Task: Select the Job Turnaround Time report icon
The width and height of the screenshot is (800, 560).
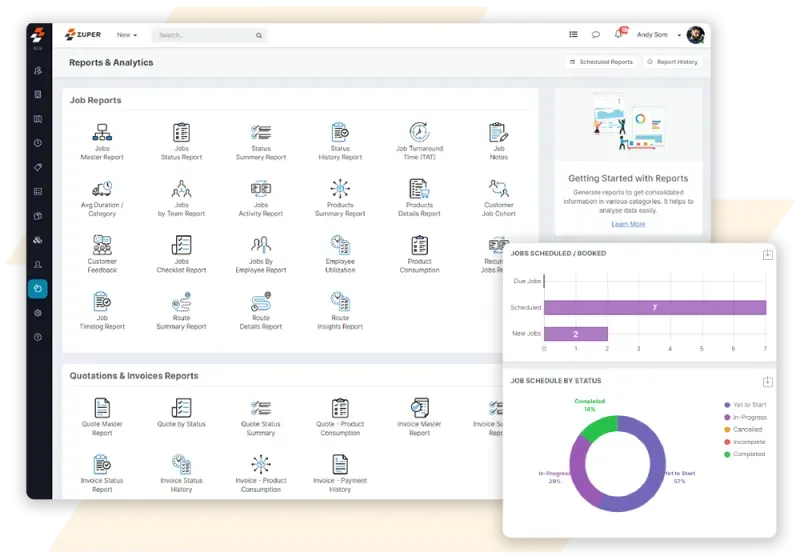Action: click(420, 133)
